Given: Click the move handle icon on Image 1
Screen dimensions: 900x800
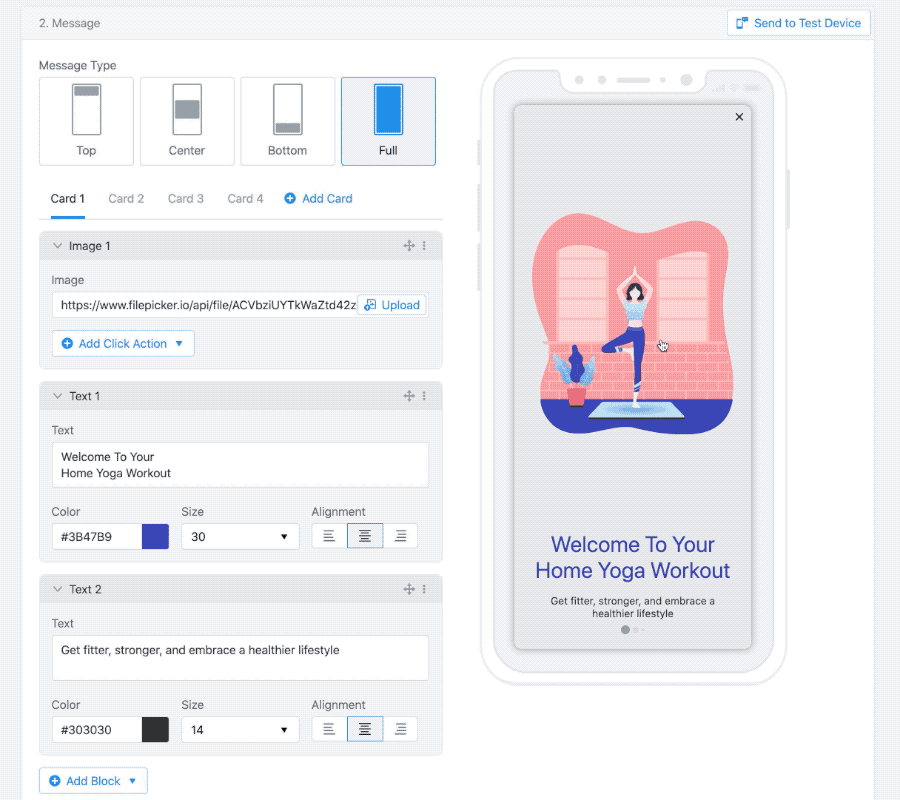Looking at the screenshot, I should coord(409,246).
